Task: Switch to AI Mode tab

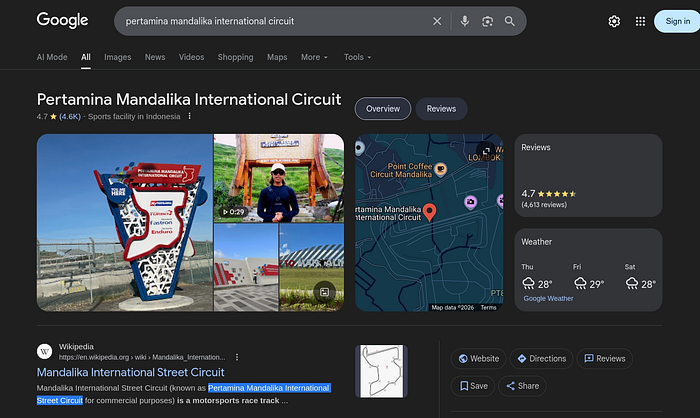Action: coord(52,57)
